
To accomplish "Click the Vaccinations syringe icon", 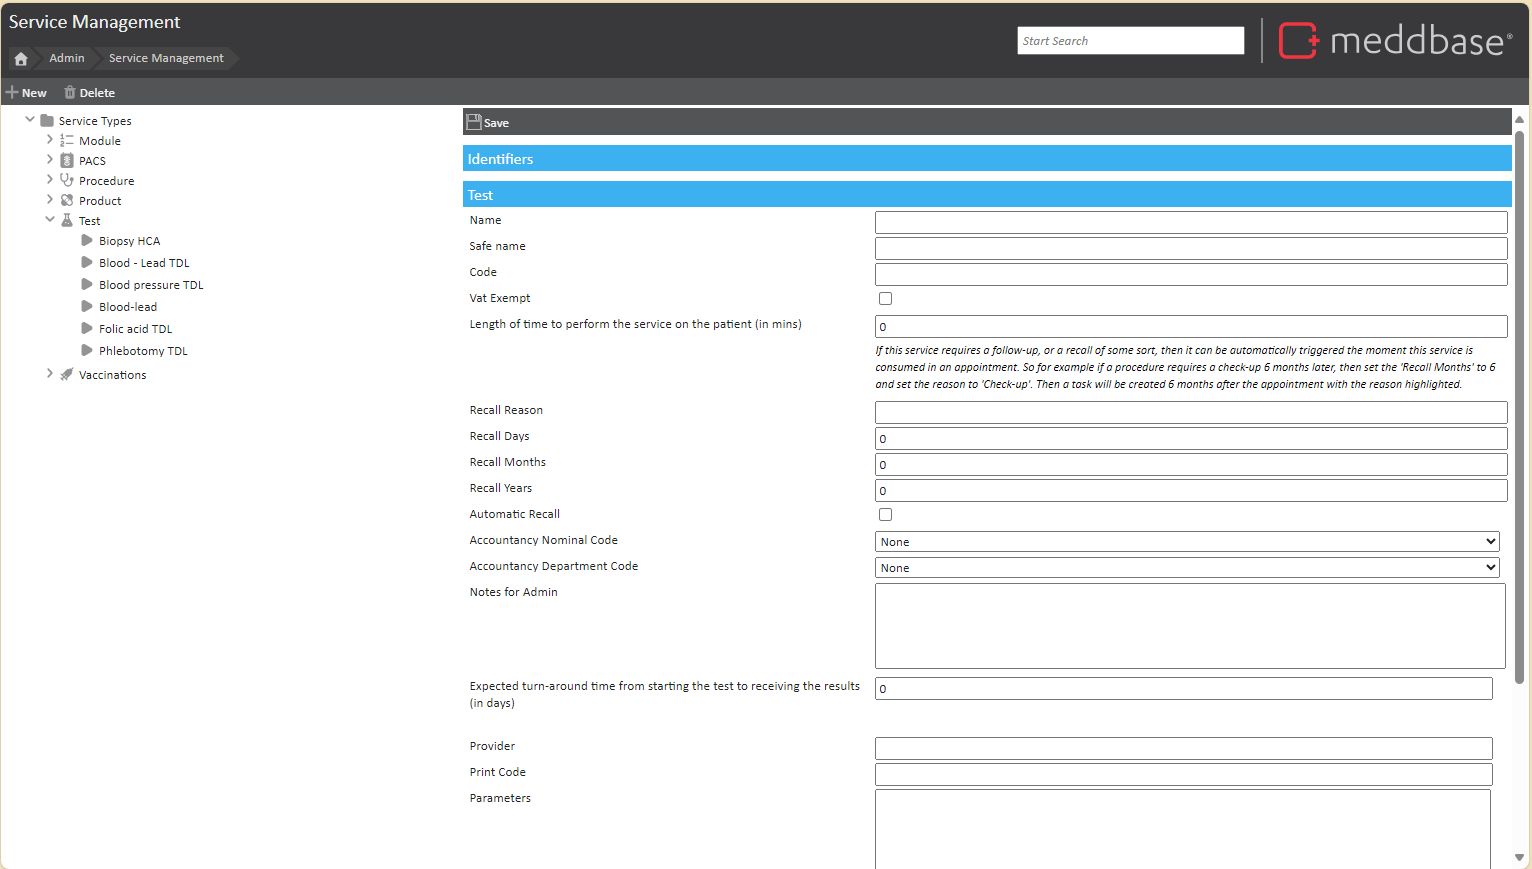I will (x=67, y=375).
